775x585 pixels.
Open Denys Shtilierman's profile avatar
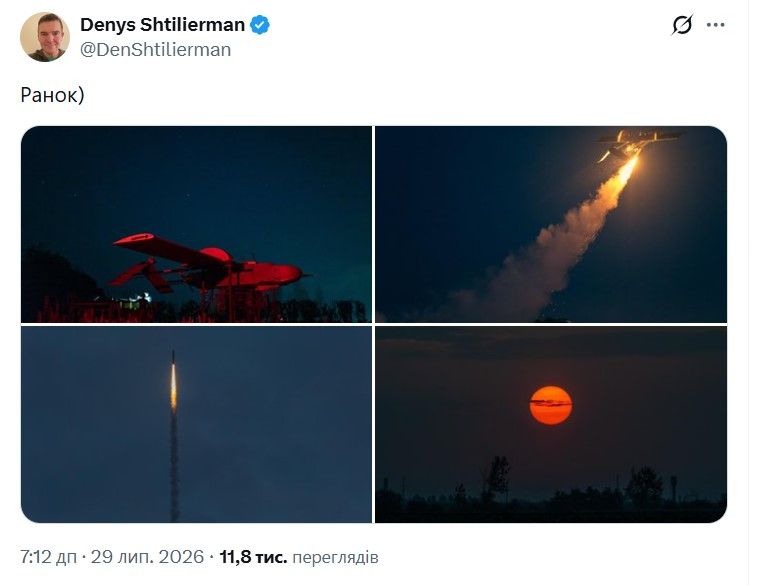tap(44, 37)
